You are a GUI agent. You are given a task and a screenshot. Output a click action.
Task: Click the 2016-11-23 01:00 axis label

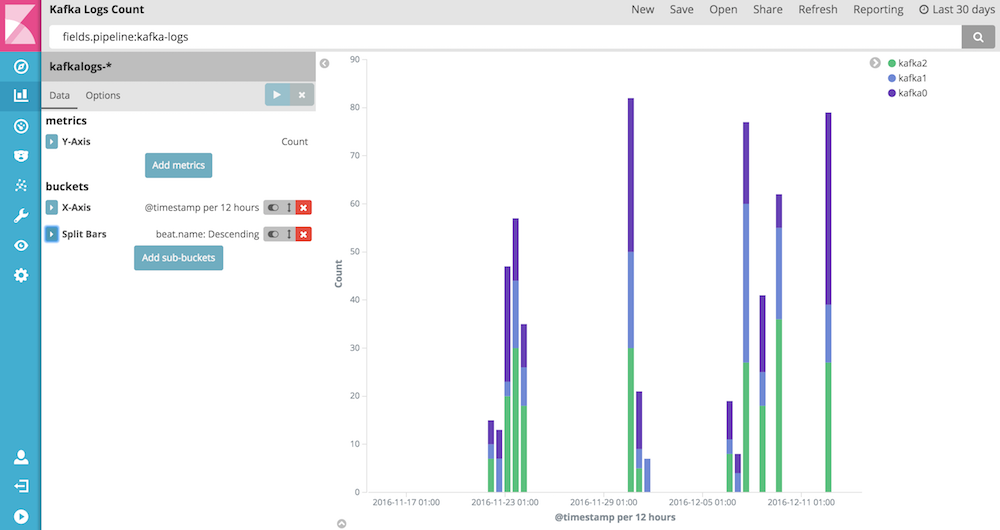(505, 503)
